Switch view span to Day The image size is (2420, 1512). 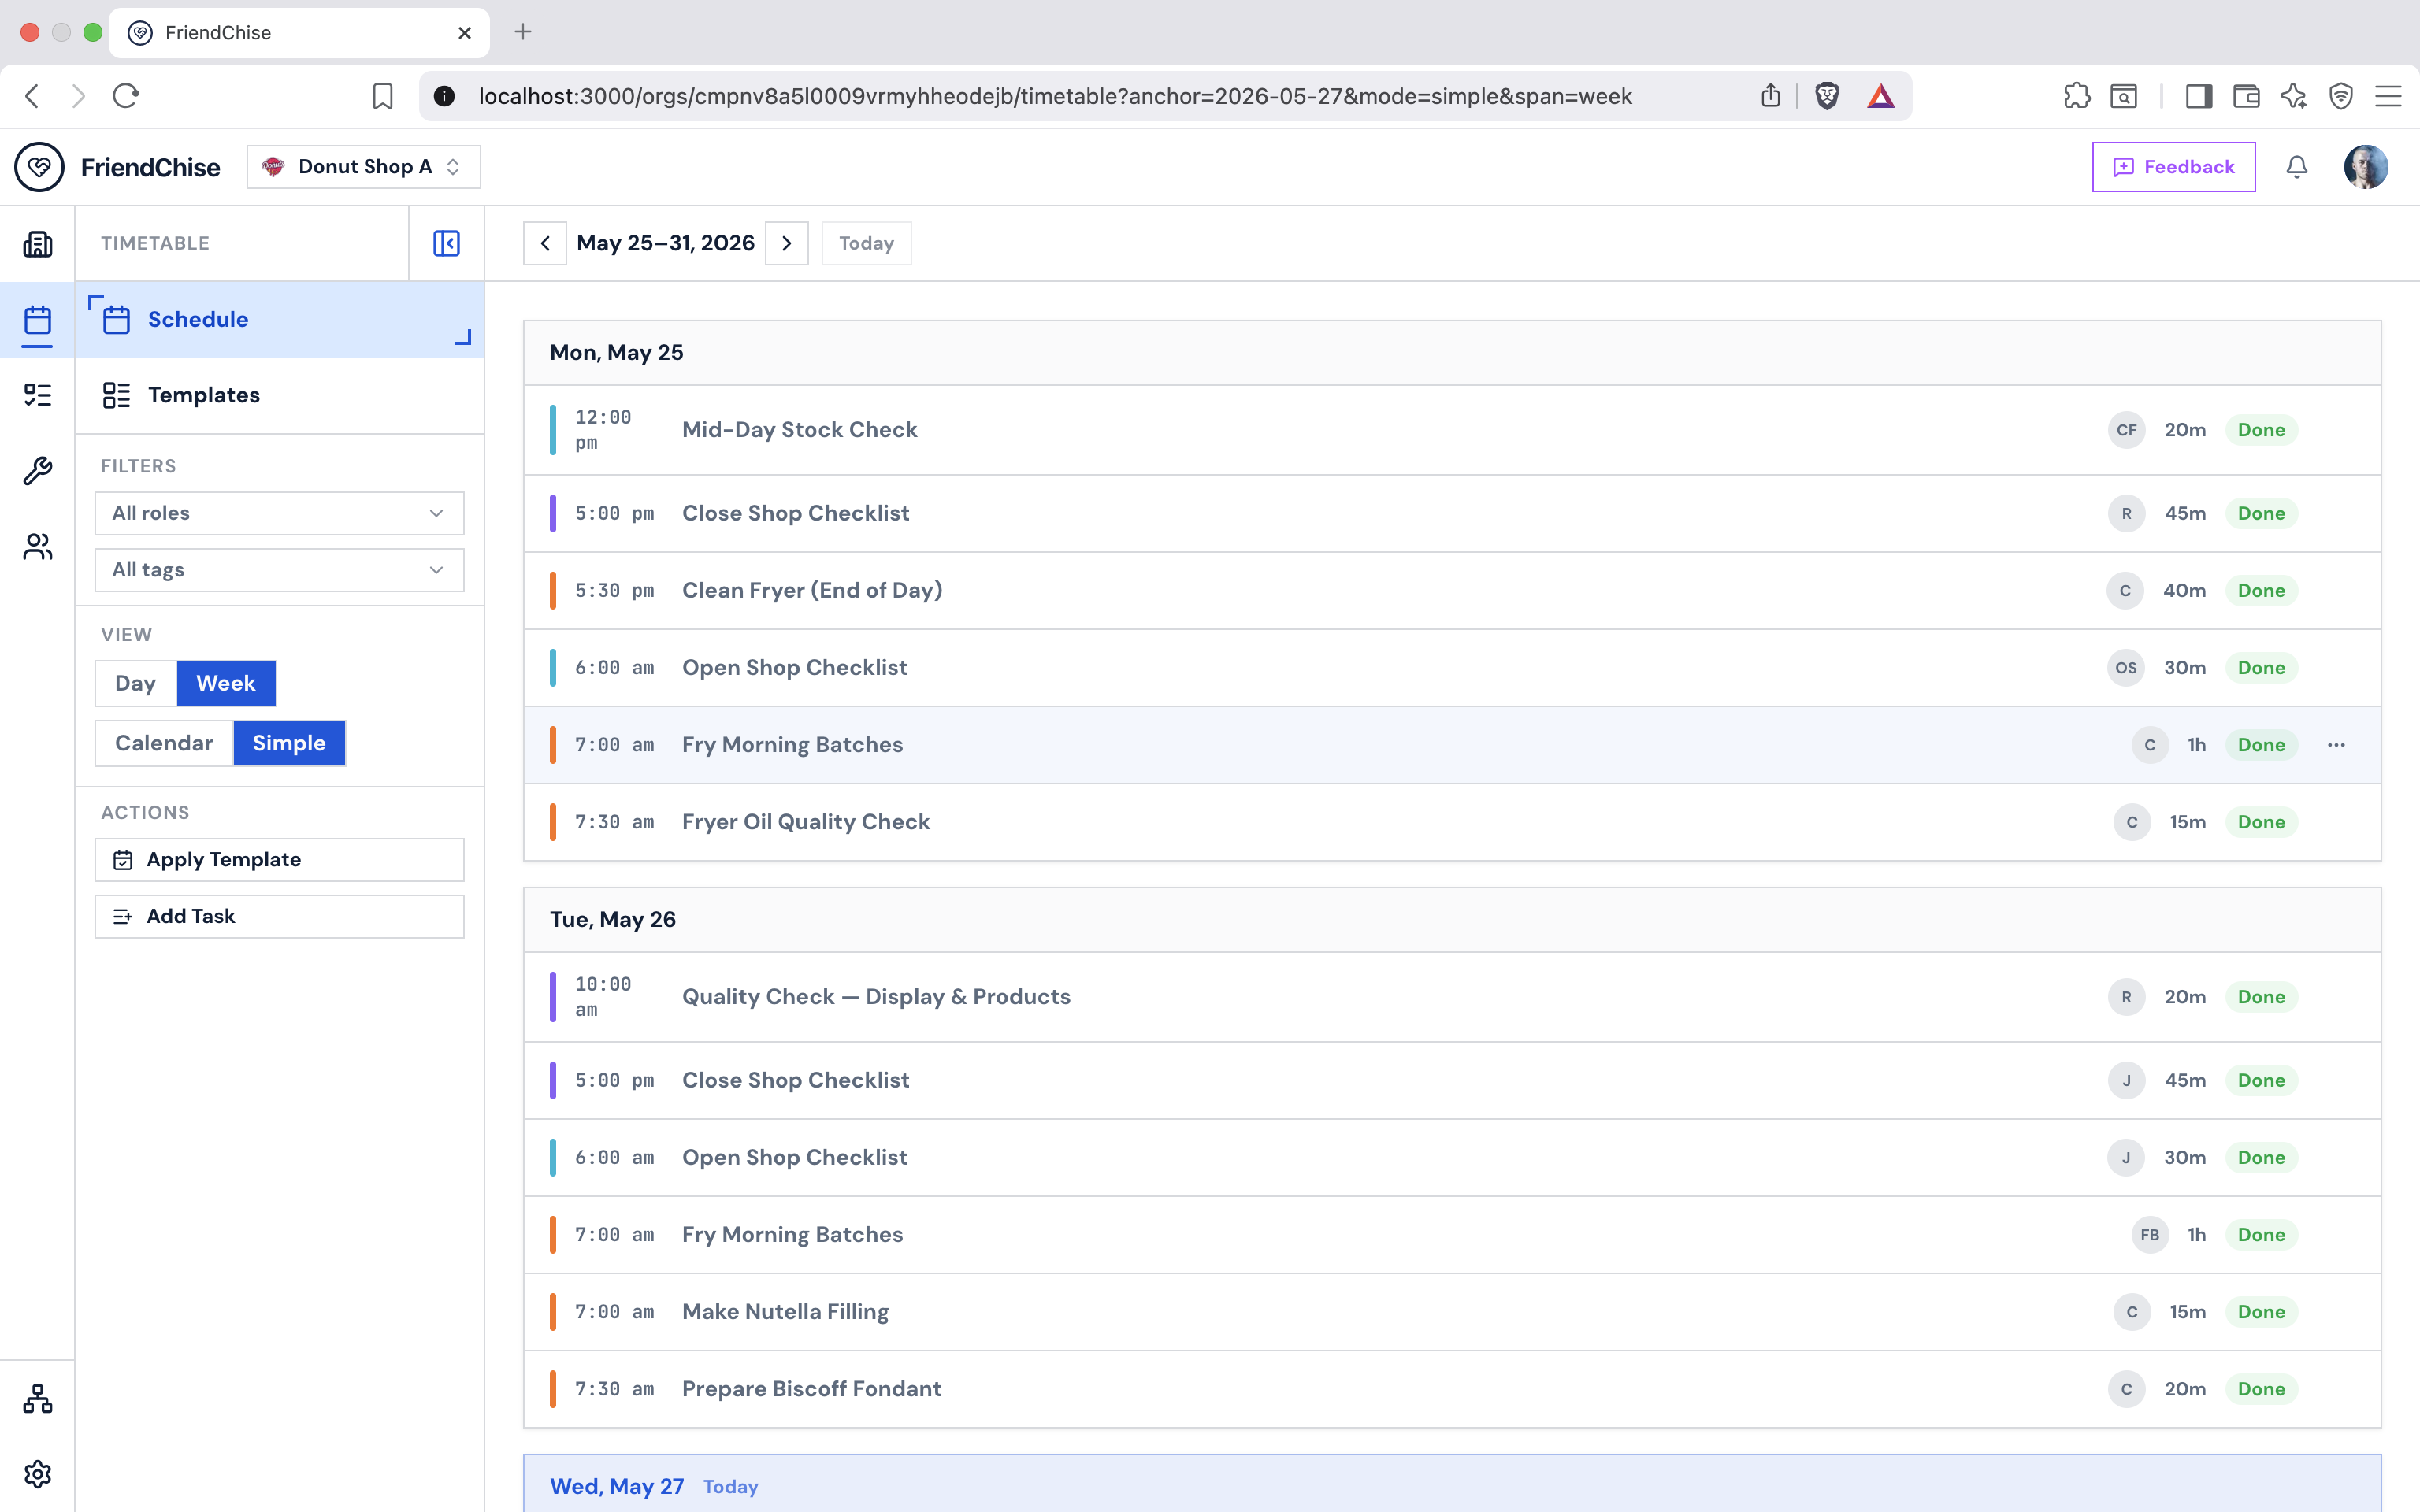click(x=136, y=684)
